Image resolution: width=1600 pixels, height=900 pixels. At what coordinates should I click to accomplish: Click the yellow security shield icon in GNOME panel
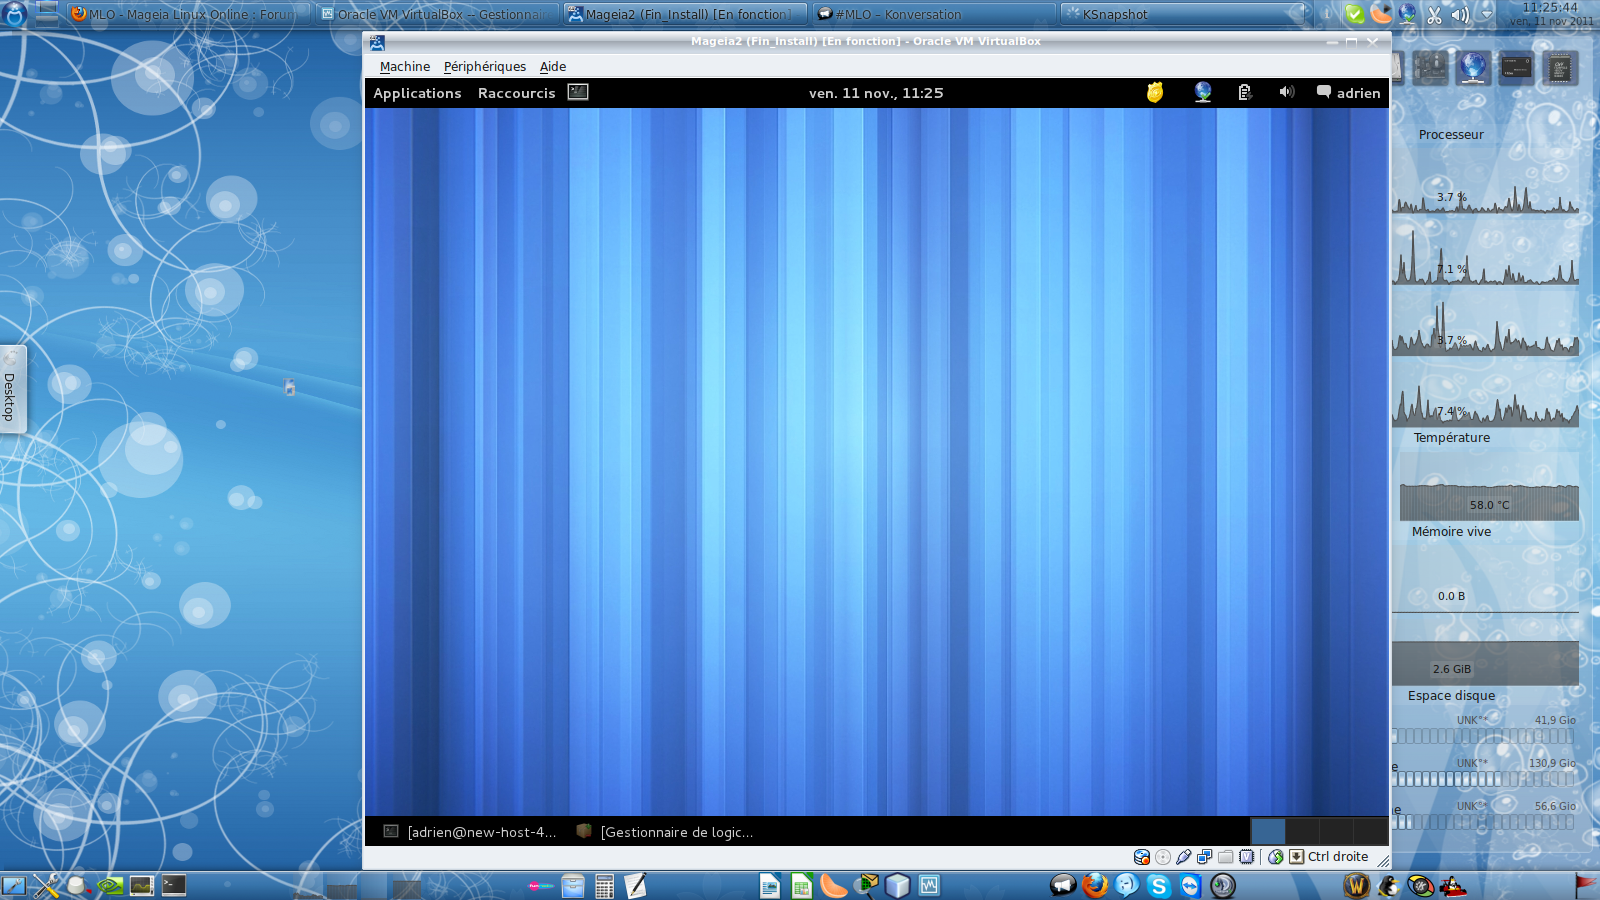pos(1155,92)
